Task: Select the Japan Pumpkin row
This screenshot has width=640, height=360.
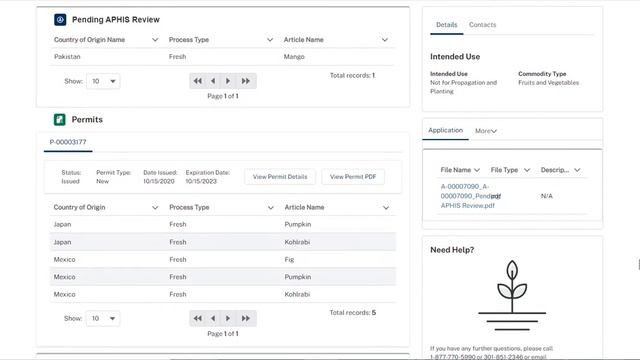Action: click(x=223, y=224)
